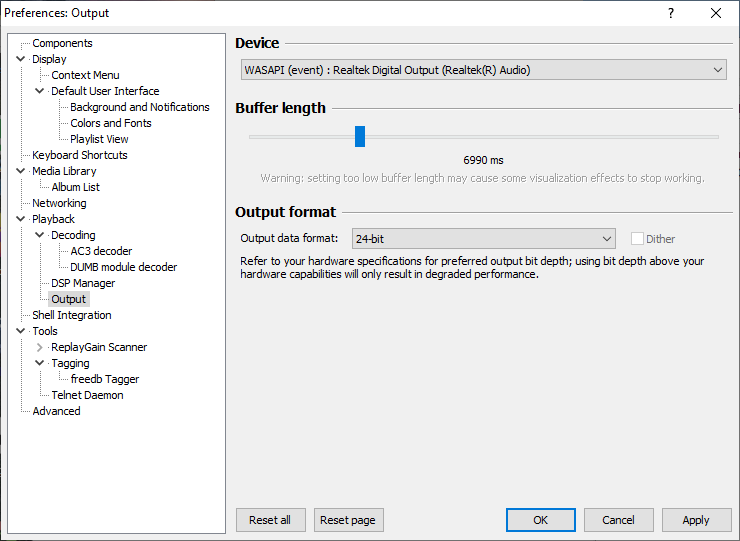Collapse the Decoding tree node
This screenshot has width=740, height=541.
pyautogui.click(x=40, y=235)
